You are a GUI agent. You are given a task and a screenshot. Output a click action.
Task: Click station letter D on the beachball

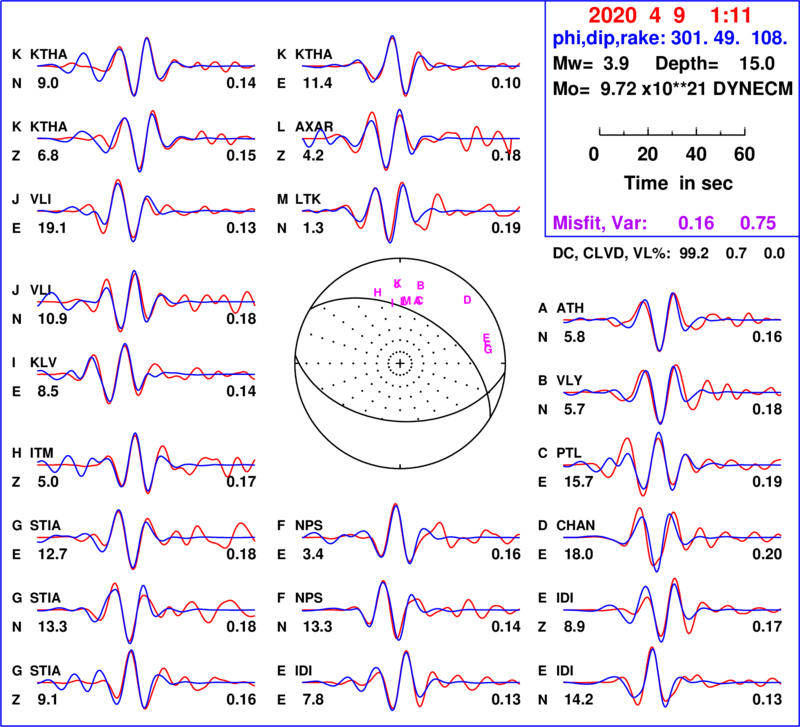tap(467, 300)
